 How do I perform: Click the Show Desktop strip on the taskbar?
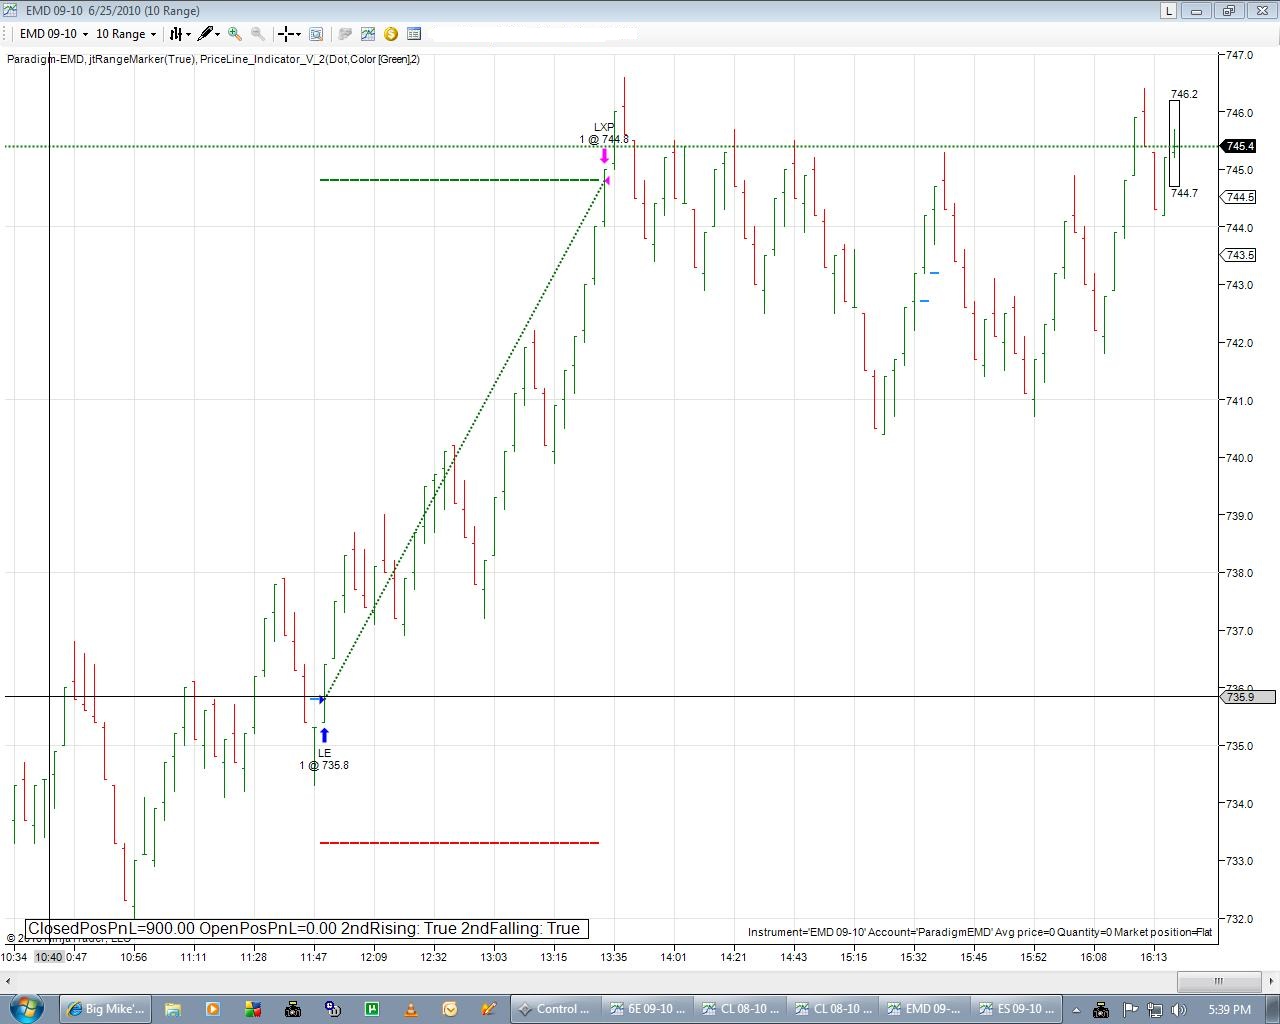pos(1272,1009)
